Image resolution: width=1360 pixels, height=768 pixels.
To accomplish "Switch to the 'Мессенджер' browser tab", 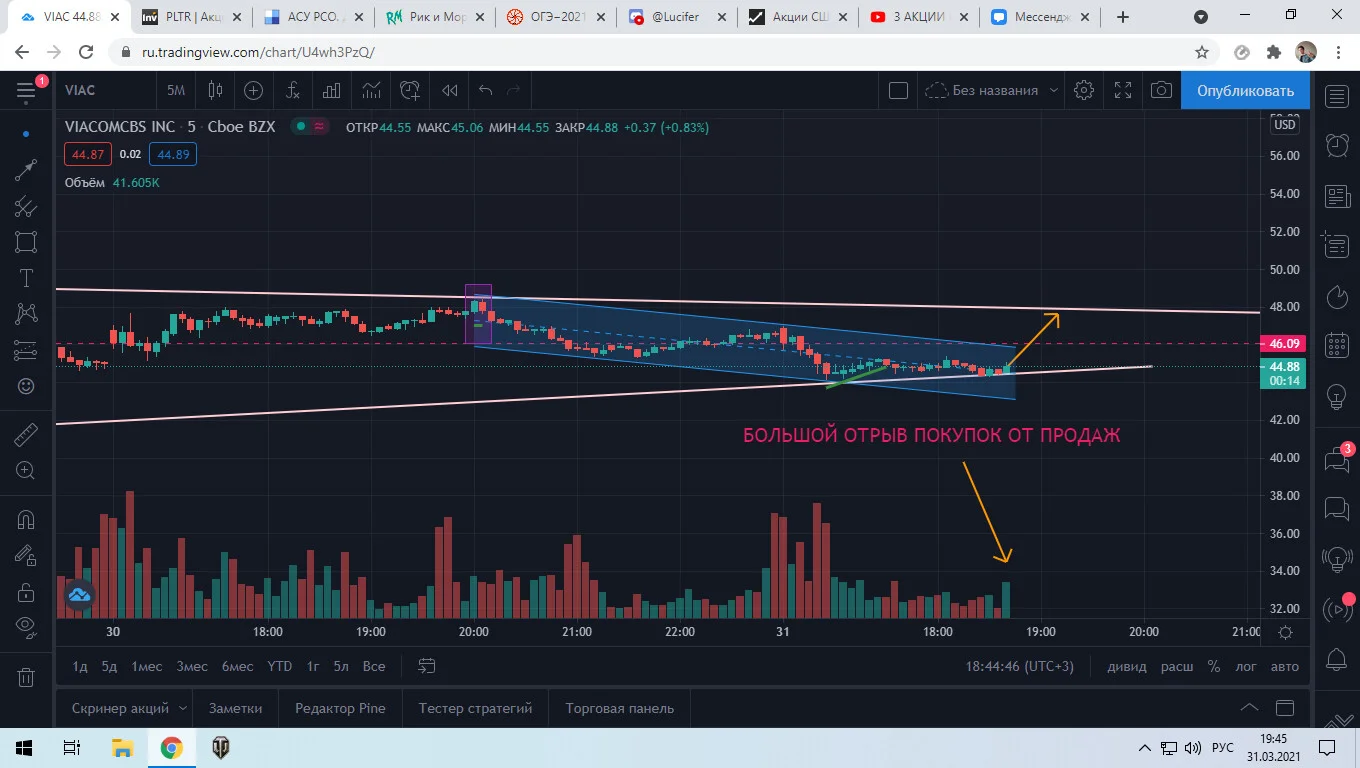I will point(1042,17).
